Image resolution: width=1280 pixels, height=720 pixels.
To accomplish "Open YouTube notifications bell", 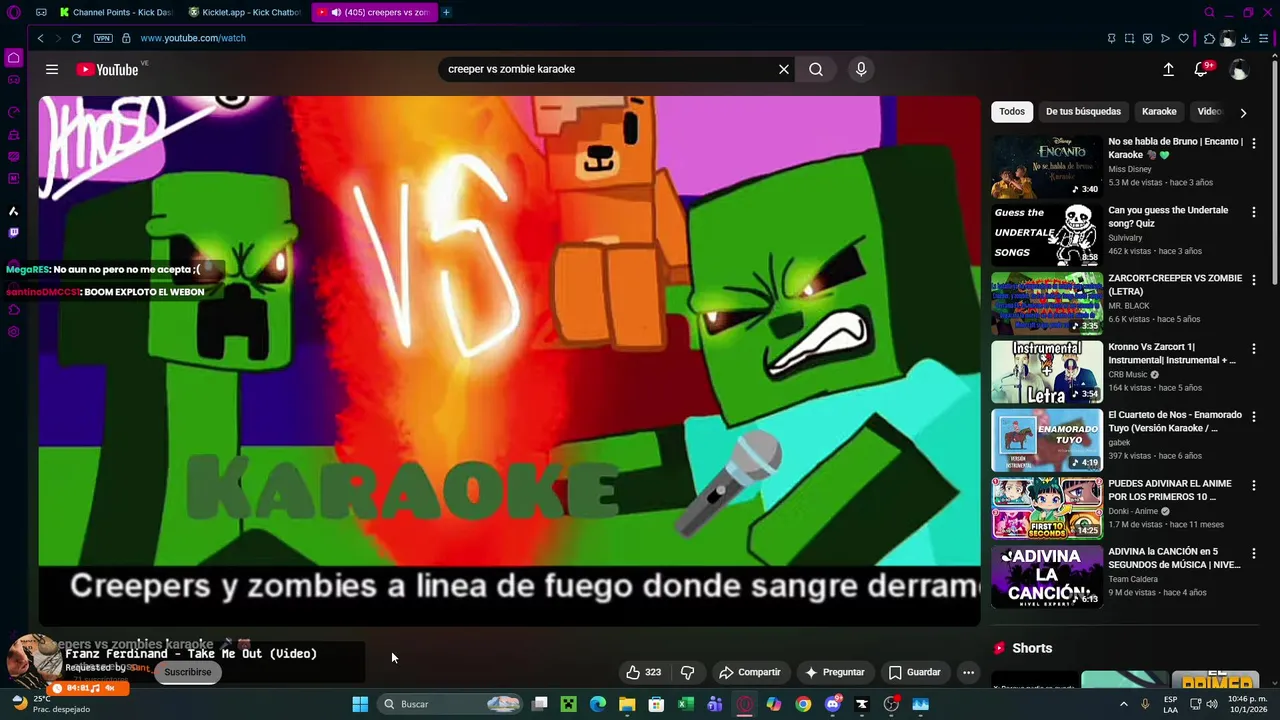I will [x=1201, y=69].
